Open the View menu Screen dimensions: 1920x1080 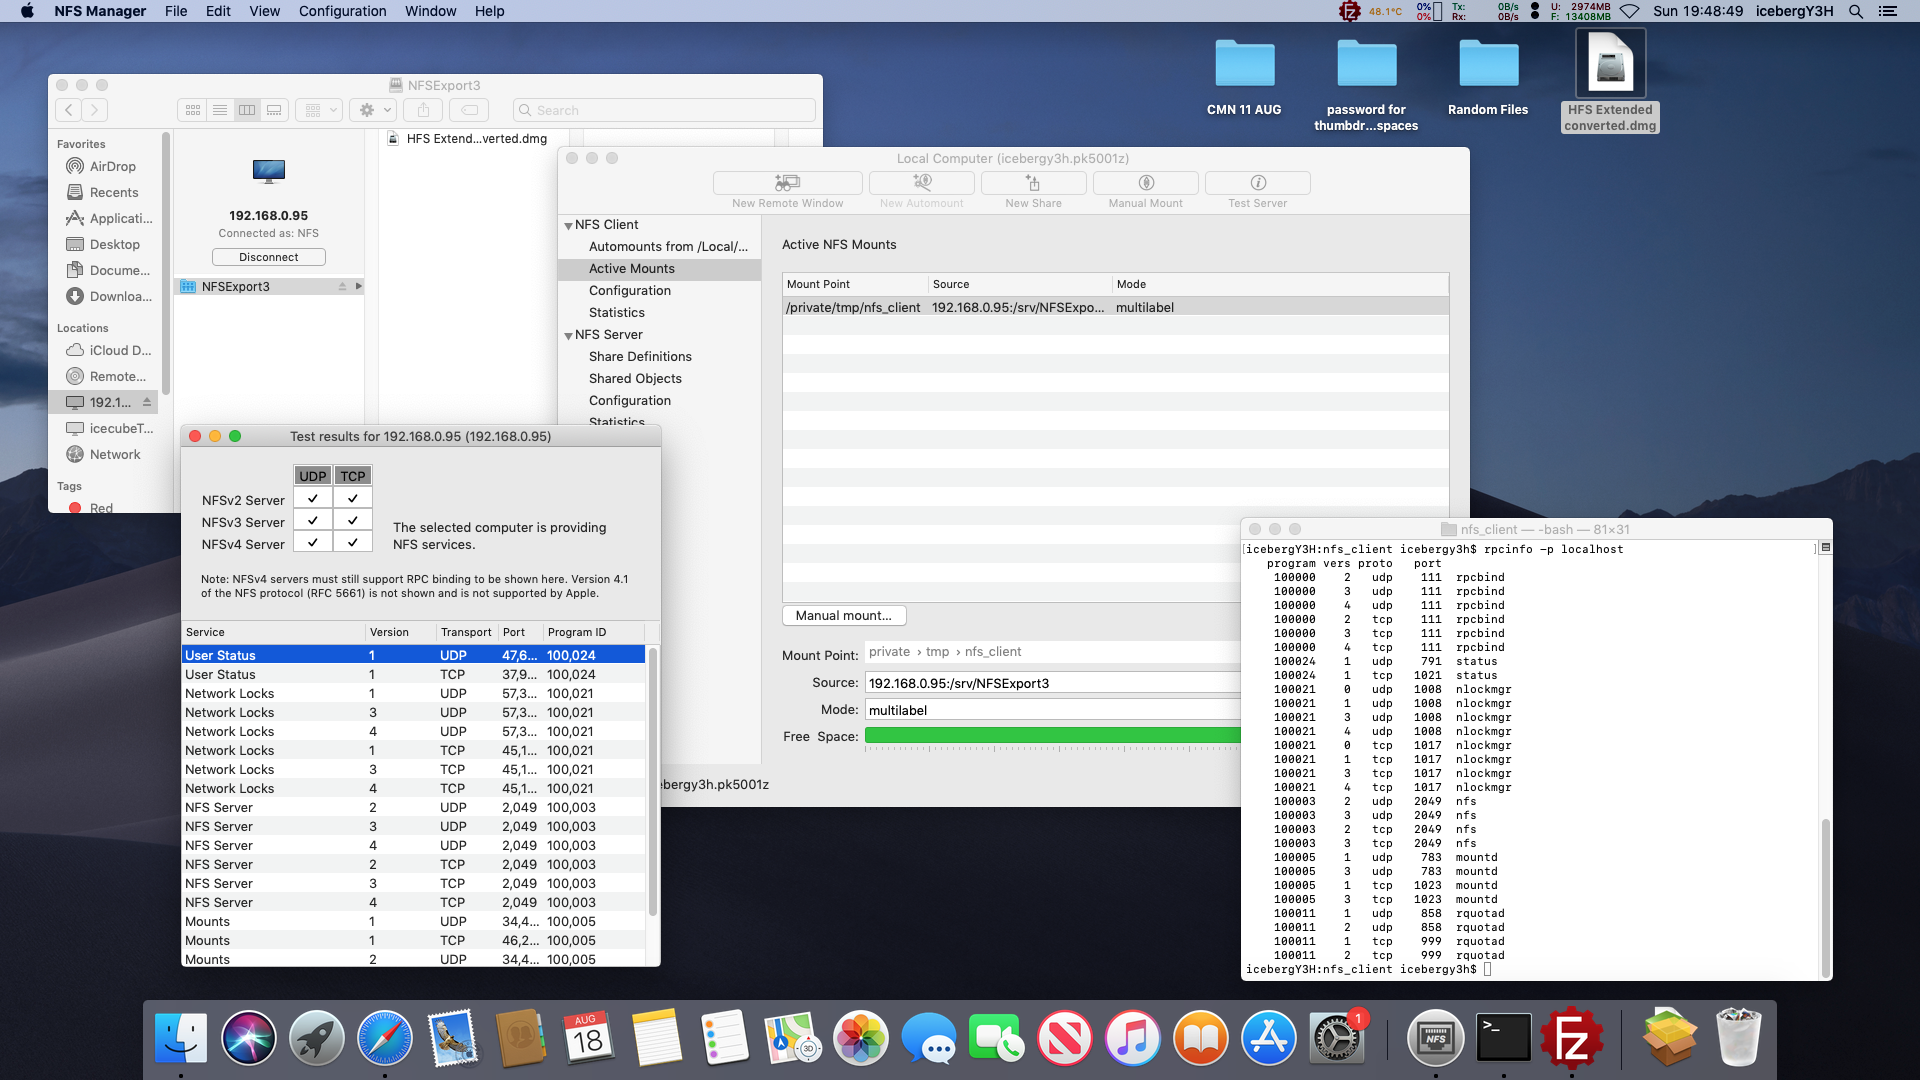(264, 11)
